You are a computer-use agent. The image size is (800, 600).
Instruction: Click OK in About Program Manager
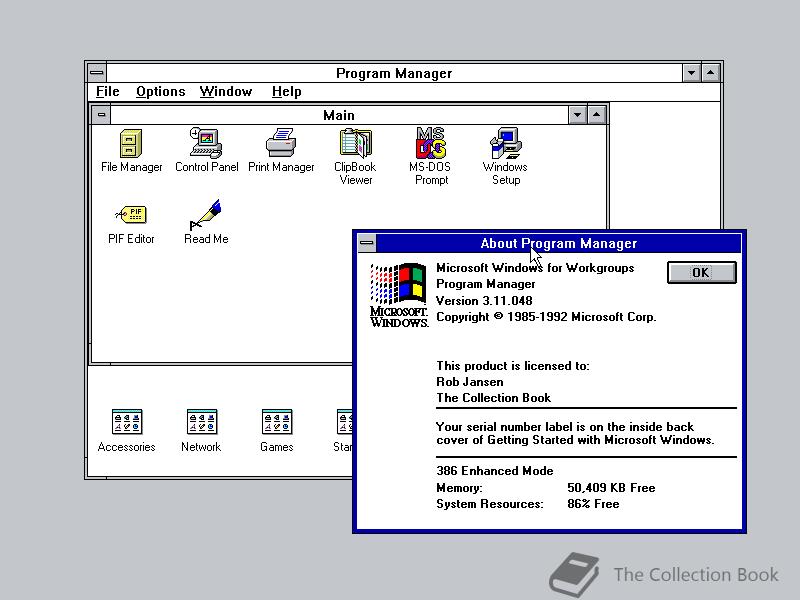[702, 272]
